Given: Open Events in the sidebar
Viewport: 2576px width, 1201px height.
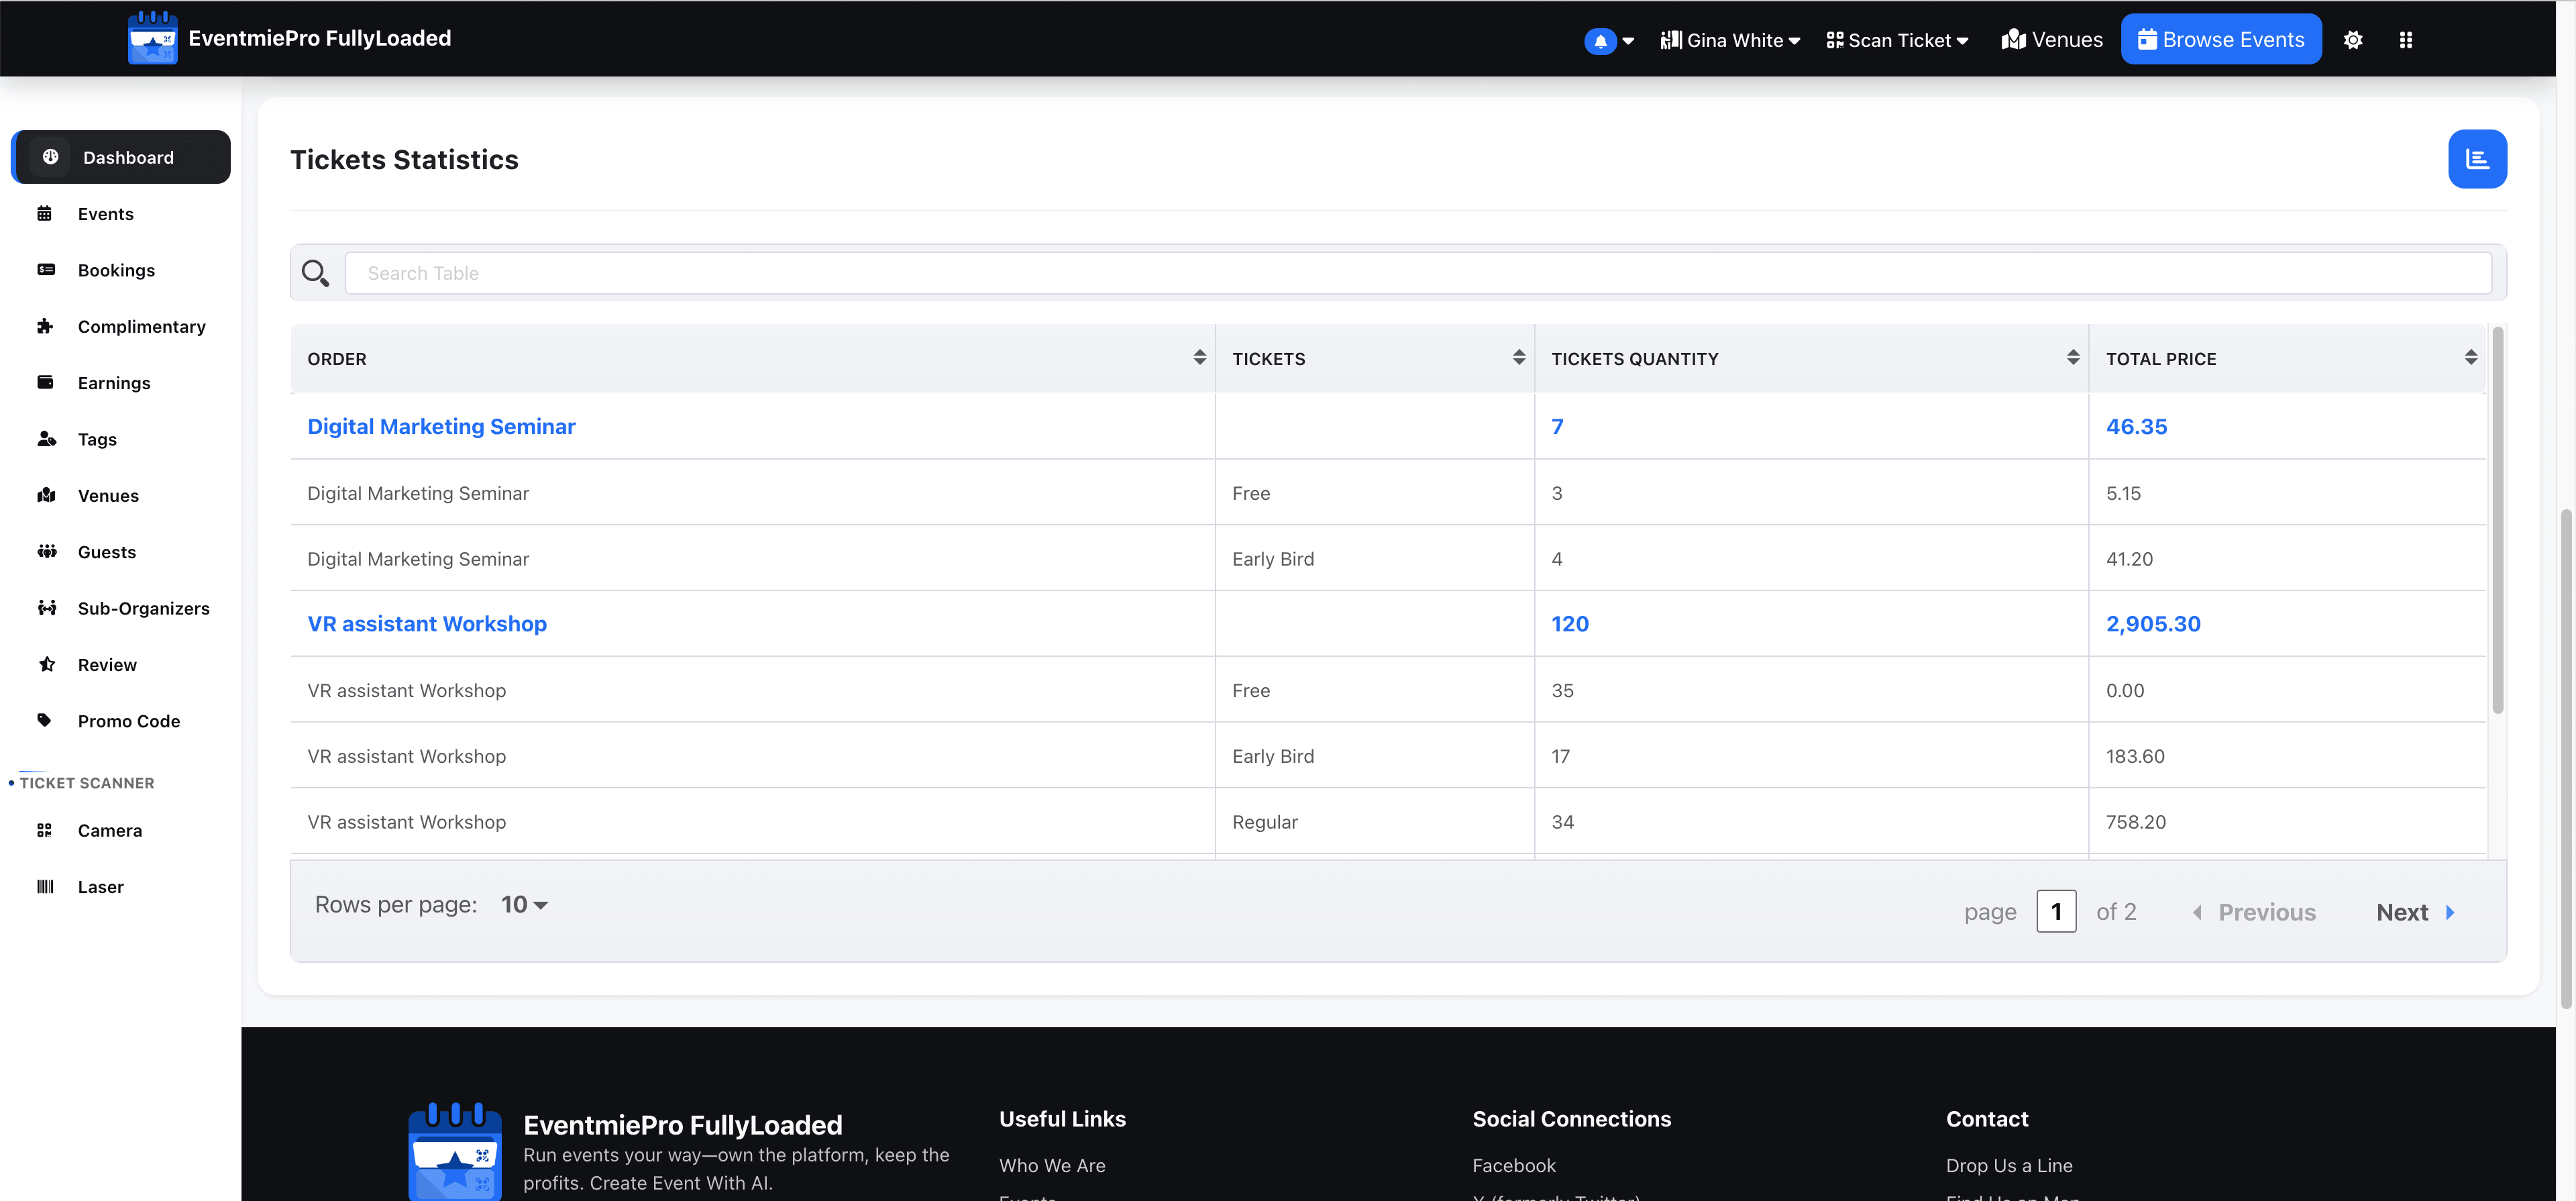Looking at the screenshot, I should pyautogui.click(x=105, y=214).
